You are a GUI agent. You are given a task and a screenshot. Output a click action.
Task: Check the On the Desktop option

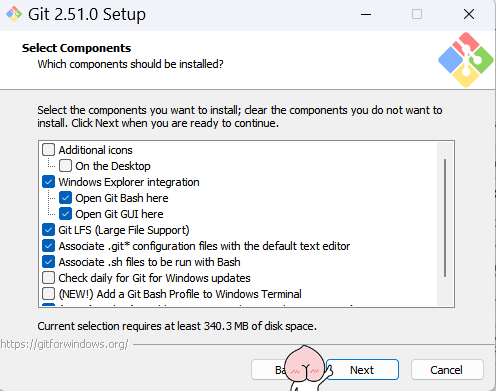65,166
